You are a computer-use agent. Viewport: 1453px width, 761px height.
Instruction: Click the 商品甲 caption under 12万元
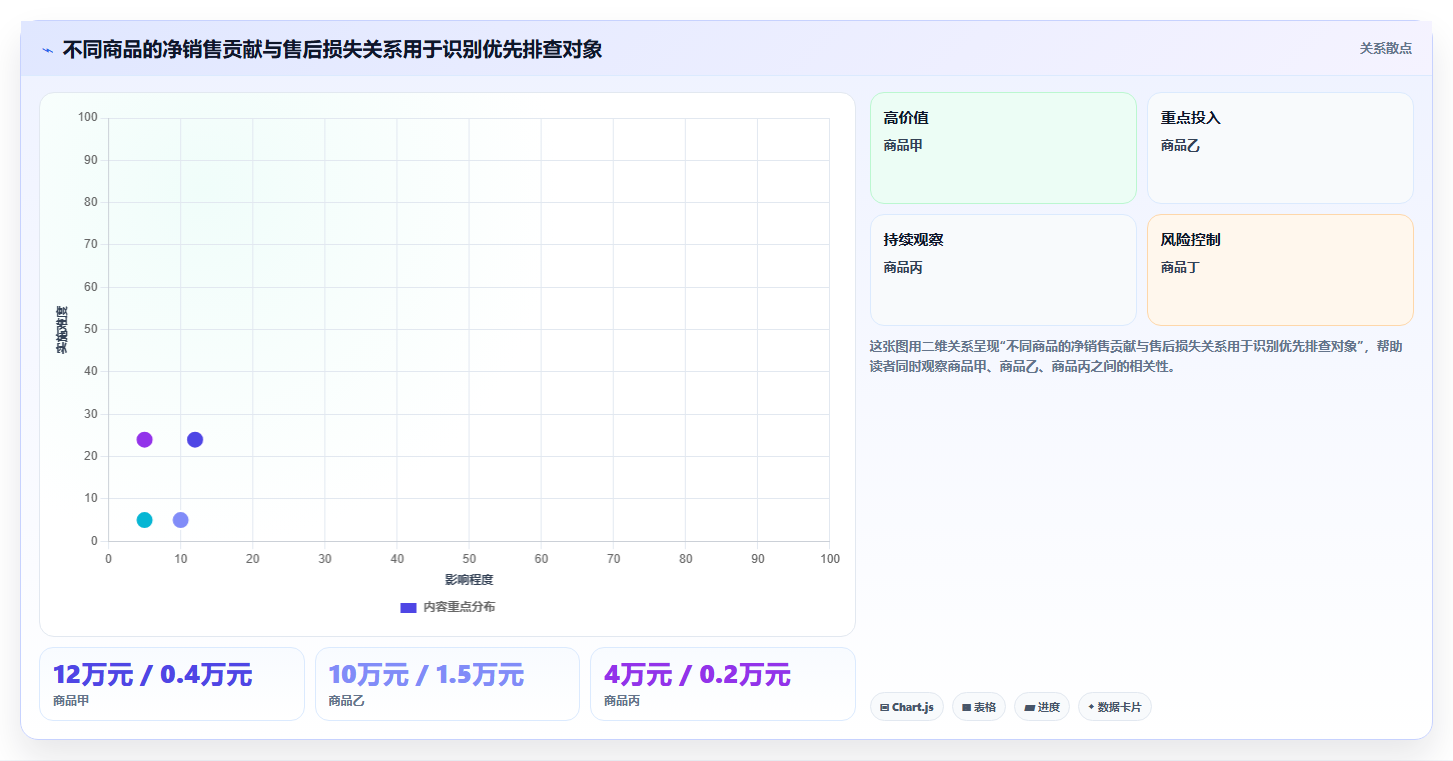(71, 701)
